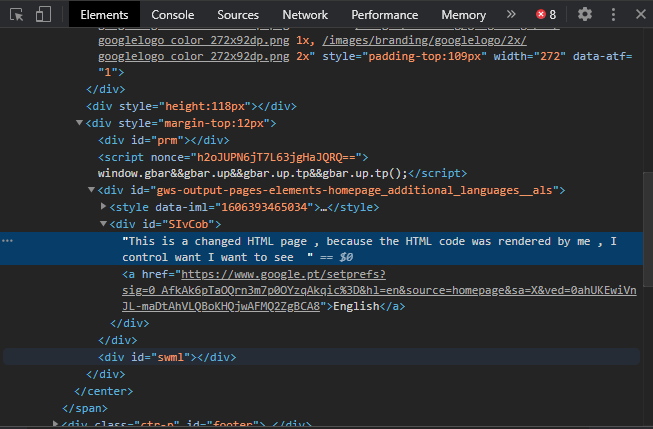Image resolution: width=653 pixels, height=429 pixels.
Task: Click the red error count badge
Action: [546, 15]
